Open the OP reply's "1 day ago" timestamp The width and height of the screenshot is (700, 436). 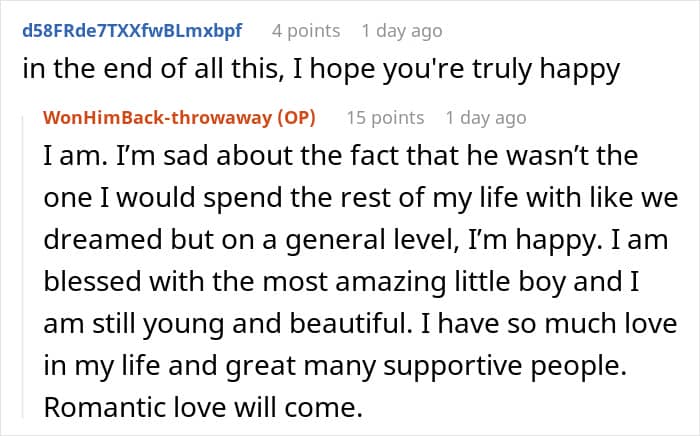click(x=486, y=118)
